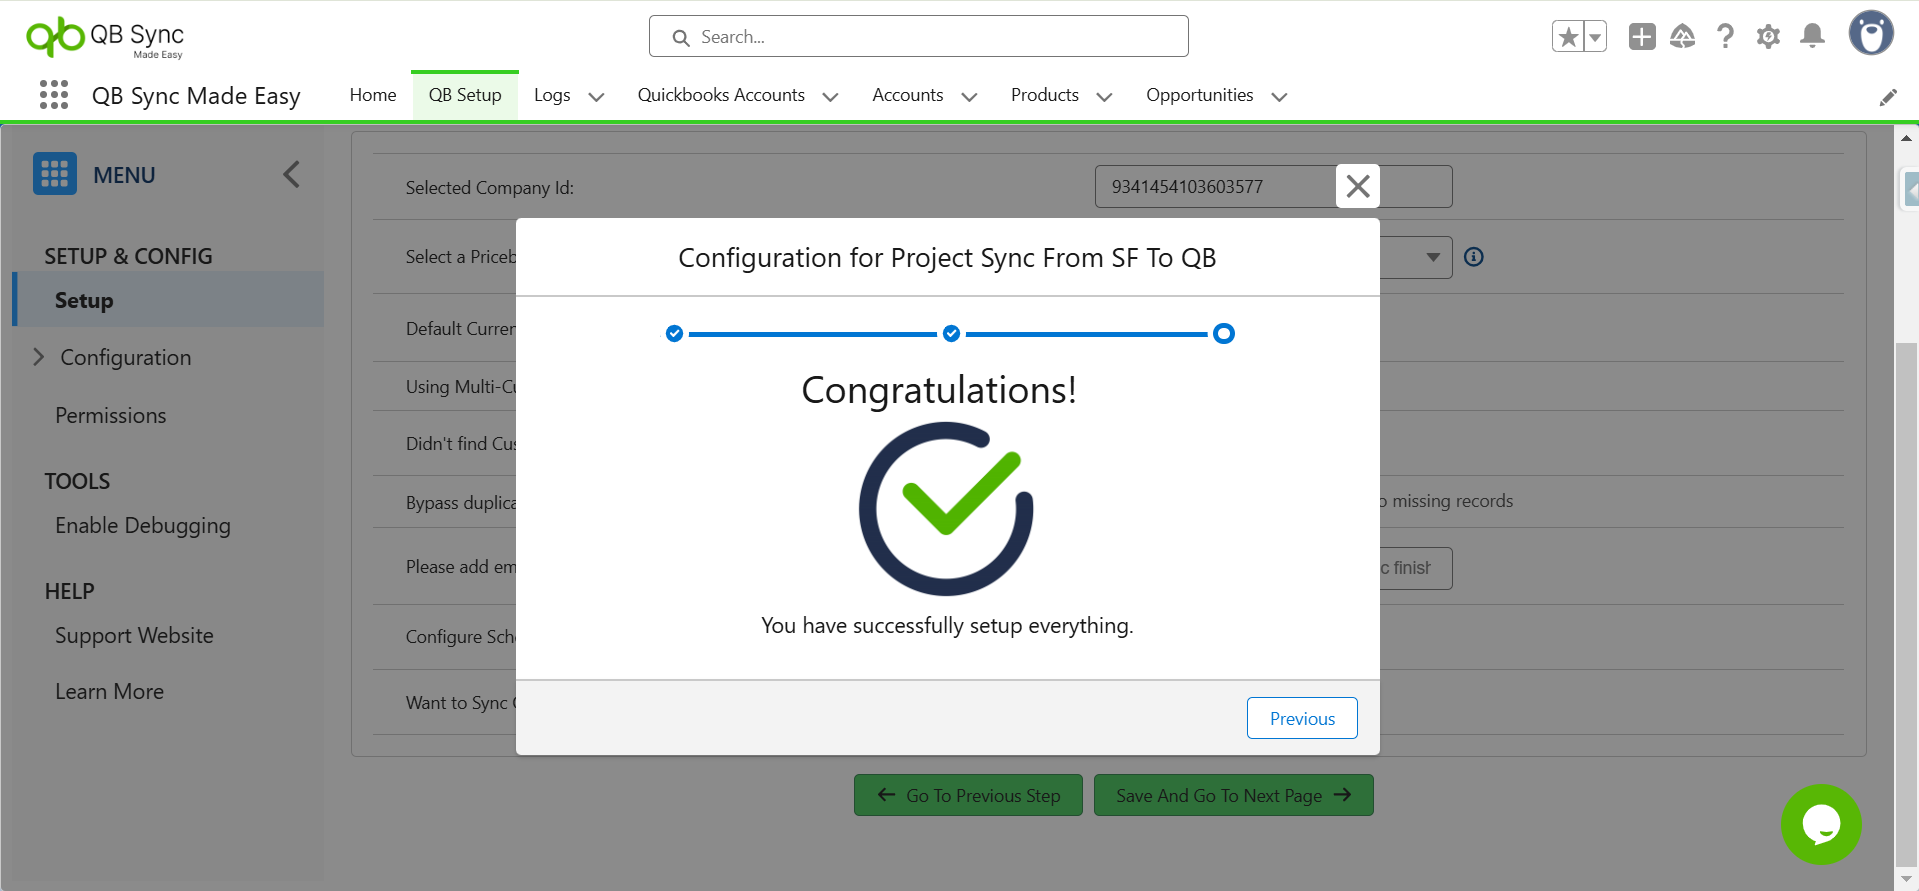Click the dialog title 'Configuration for Project Sync'

947,258
